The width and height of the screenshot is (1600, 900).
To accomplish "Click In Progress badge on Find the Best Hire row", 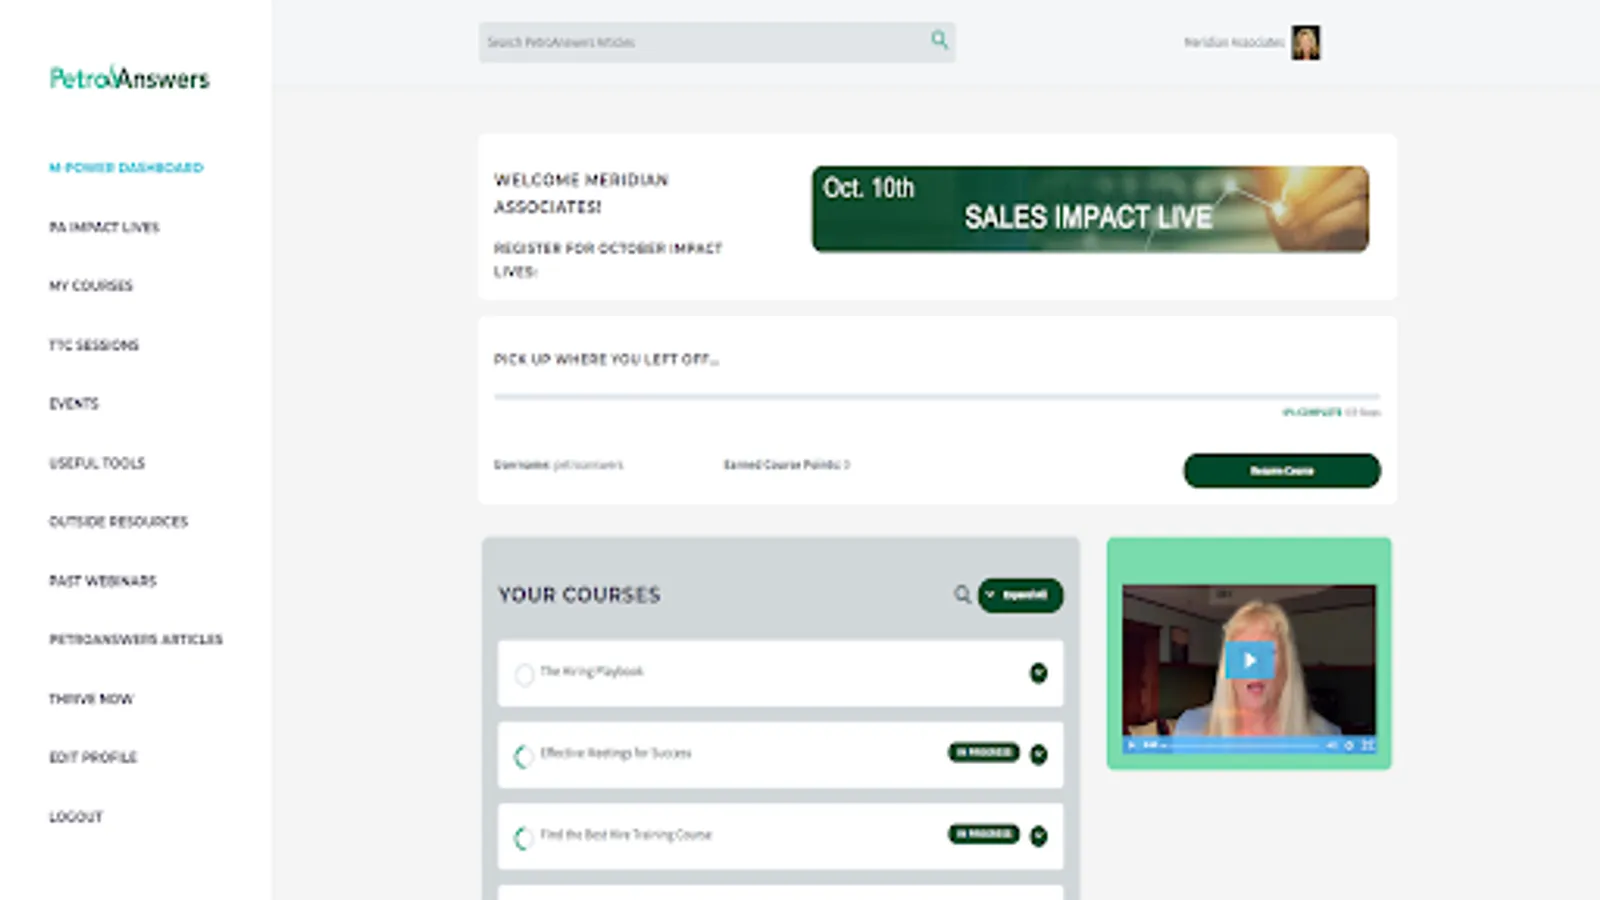I will tap(984, 834).
